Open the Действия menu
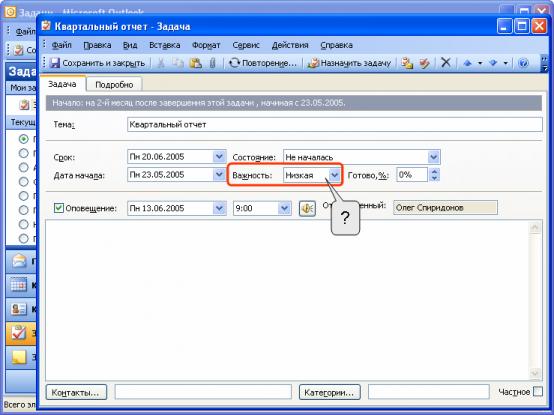The image size is (554, 415). [x=290, y=45]
